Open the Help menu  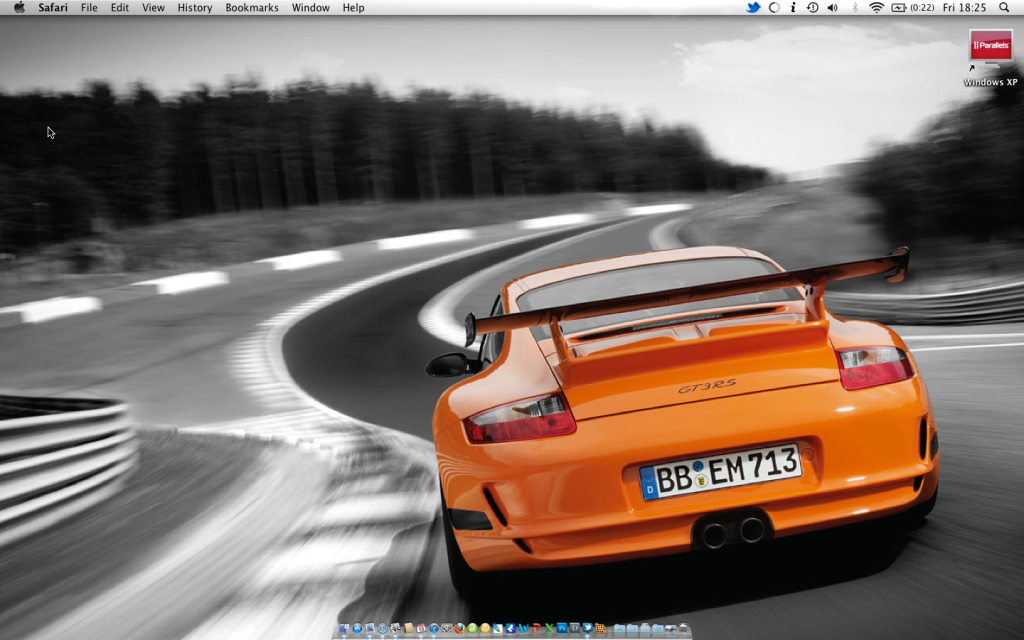353,7
